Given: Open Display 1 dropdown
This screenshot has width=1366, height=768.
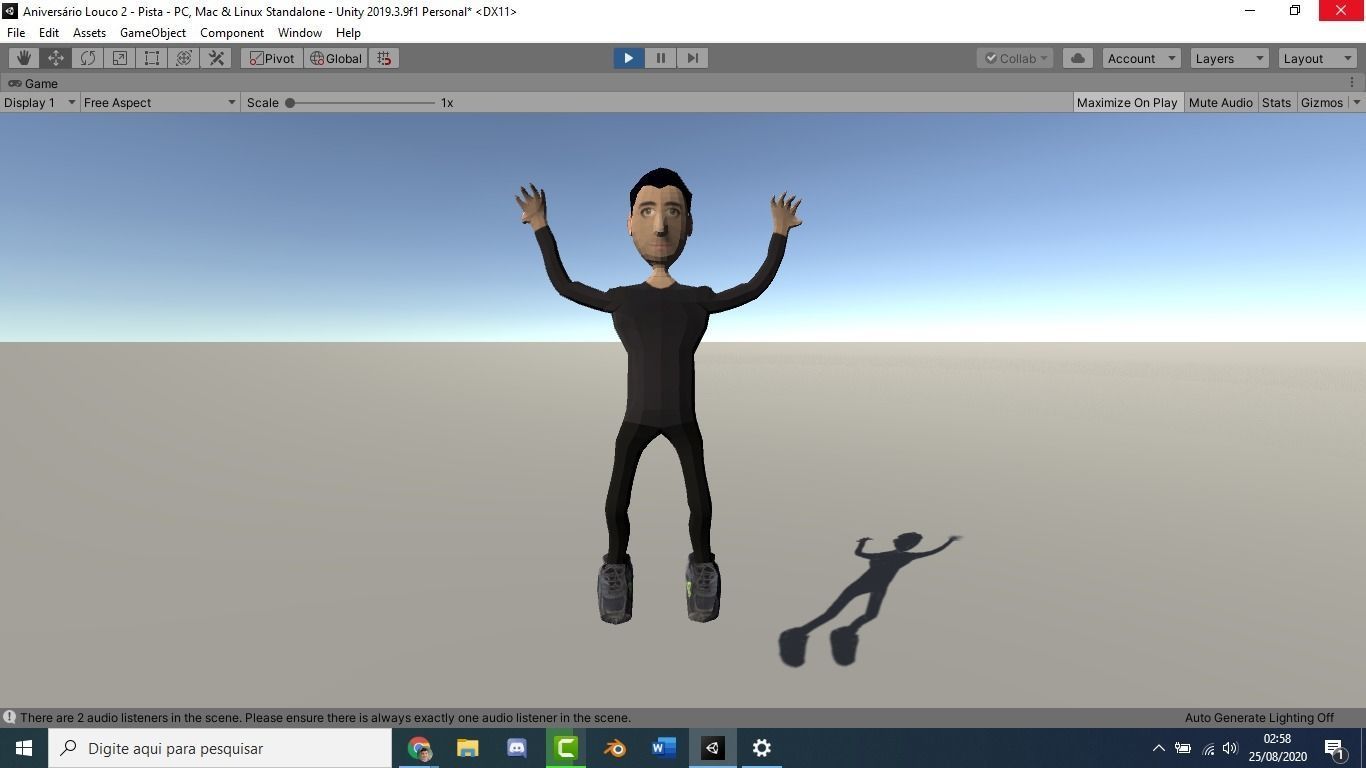Looking at the screenshot, I should [x=40, y=102].
